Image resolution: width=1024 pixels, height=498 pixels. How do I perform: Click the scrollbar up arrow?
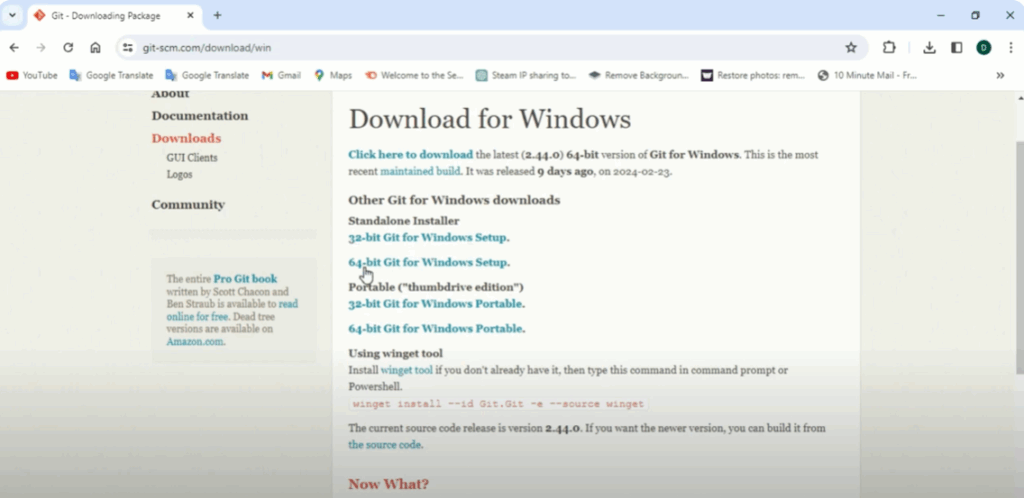pyautogui.click(x=1019, y=97)
